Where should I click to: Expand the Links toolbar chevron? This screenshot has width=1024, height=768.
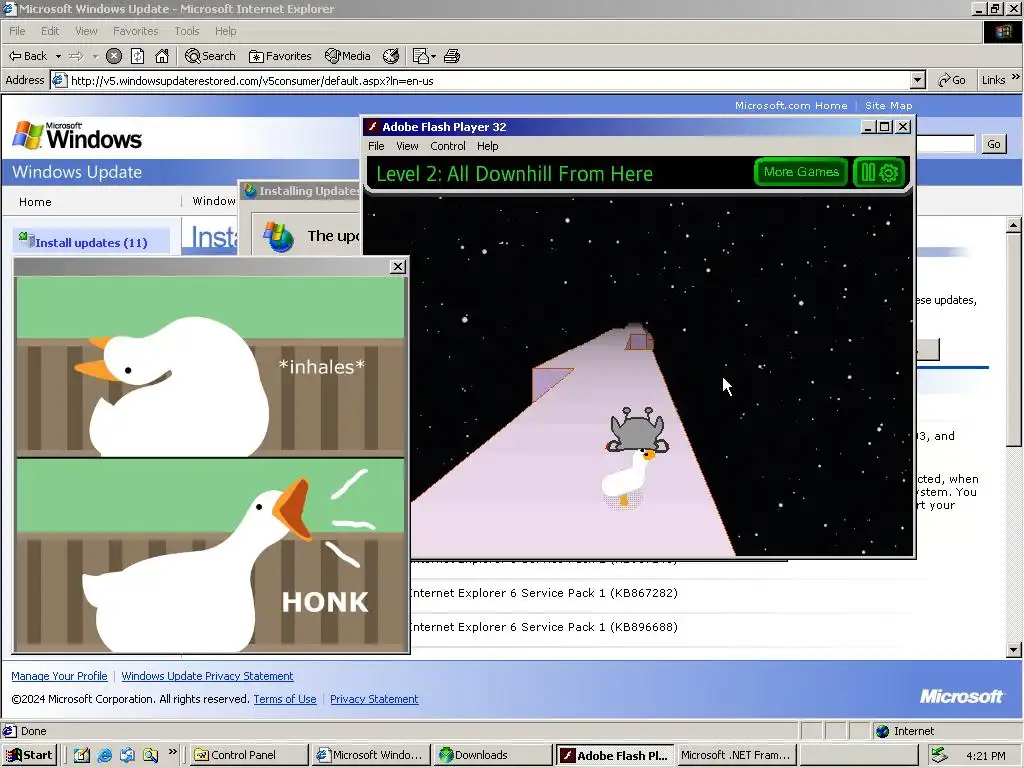pos(1016,78)
